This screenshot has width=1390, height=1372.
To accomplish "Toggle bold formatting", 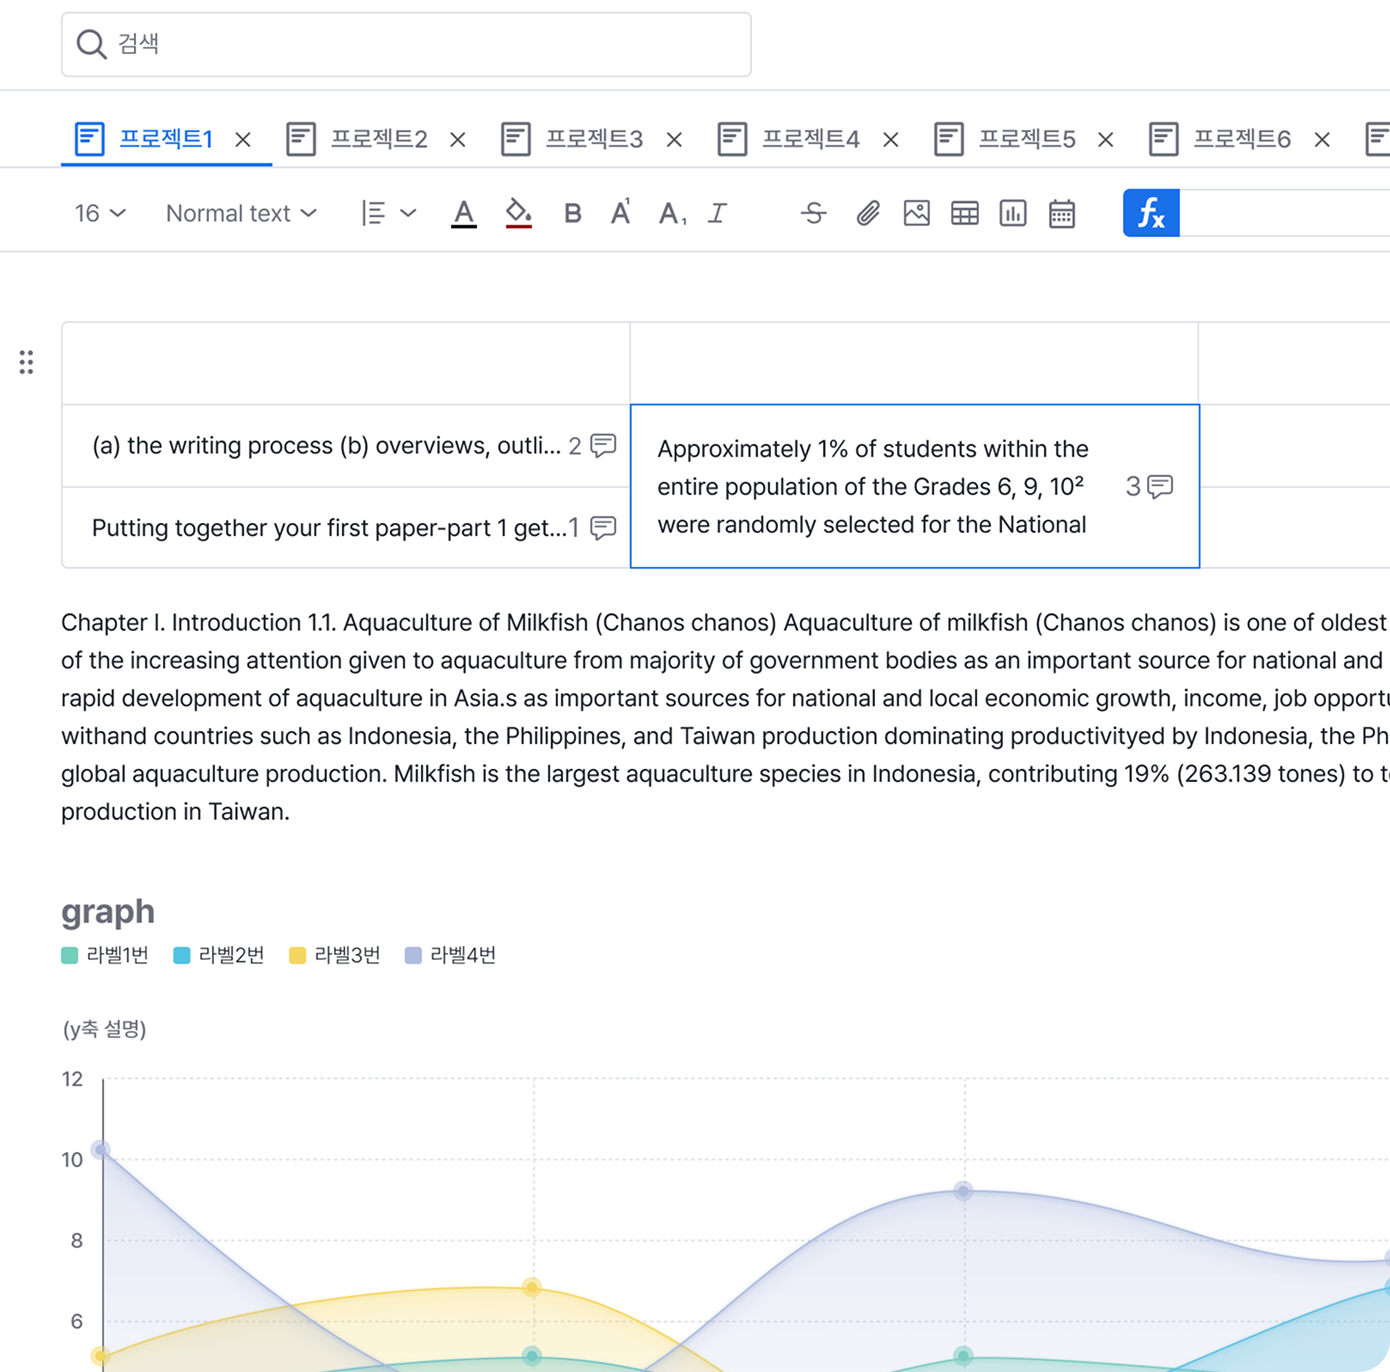I will tap(572, 213).
